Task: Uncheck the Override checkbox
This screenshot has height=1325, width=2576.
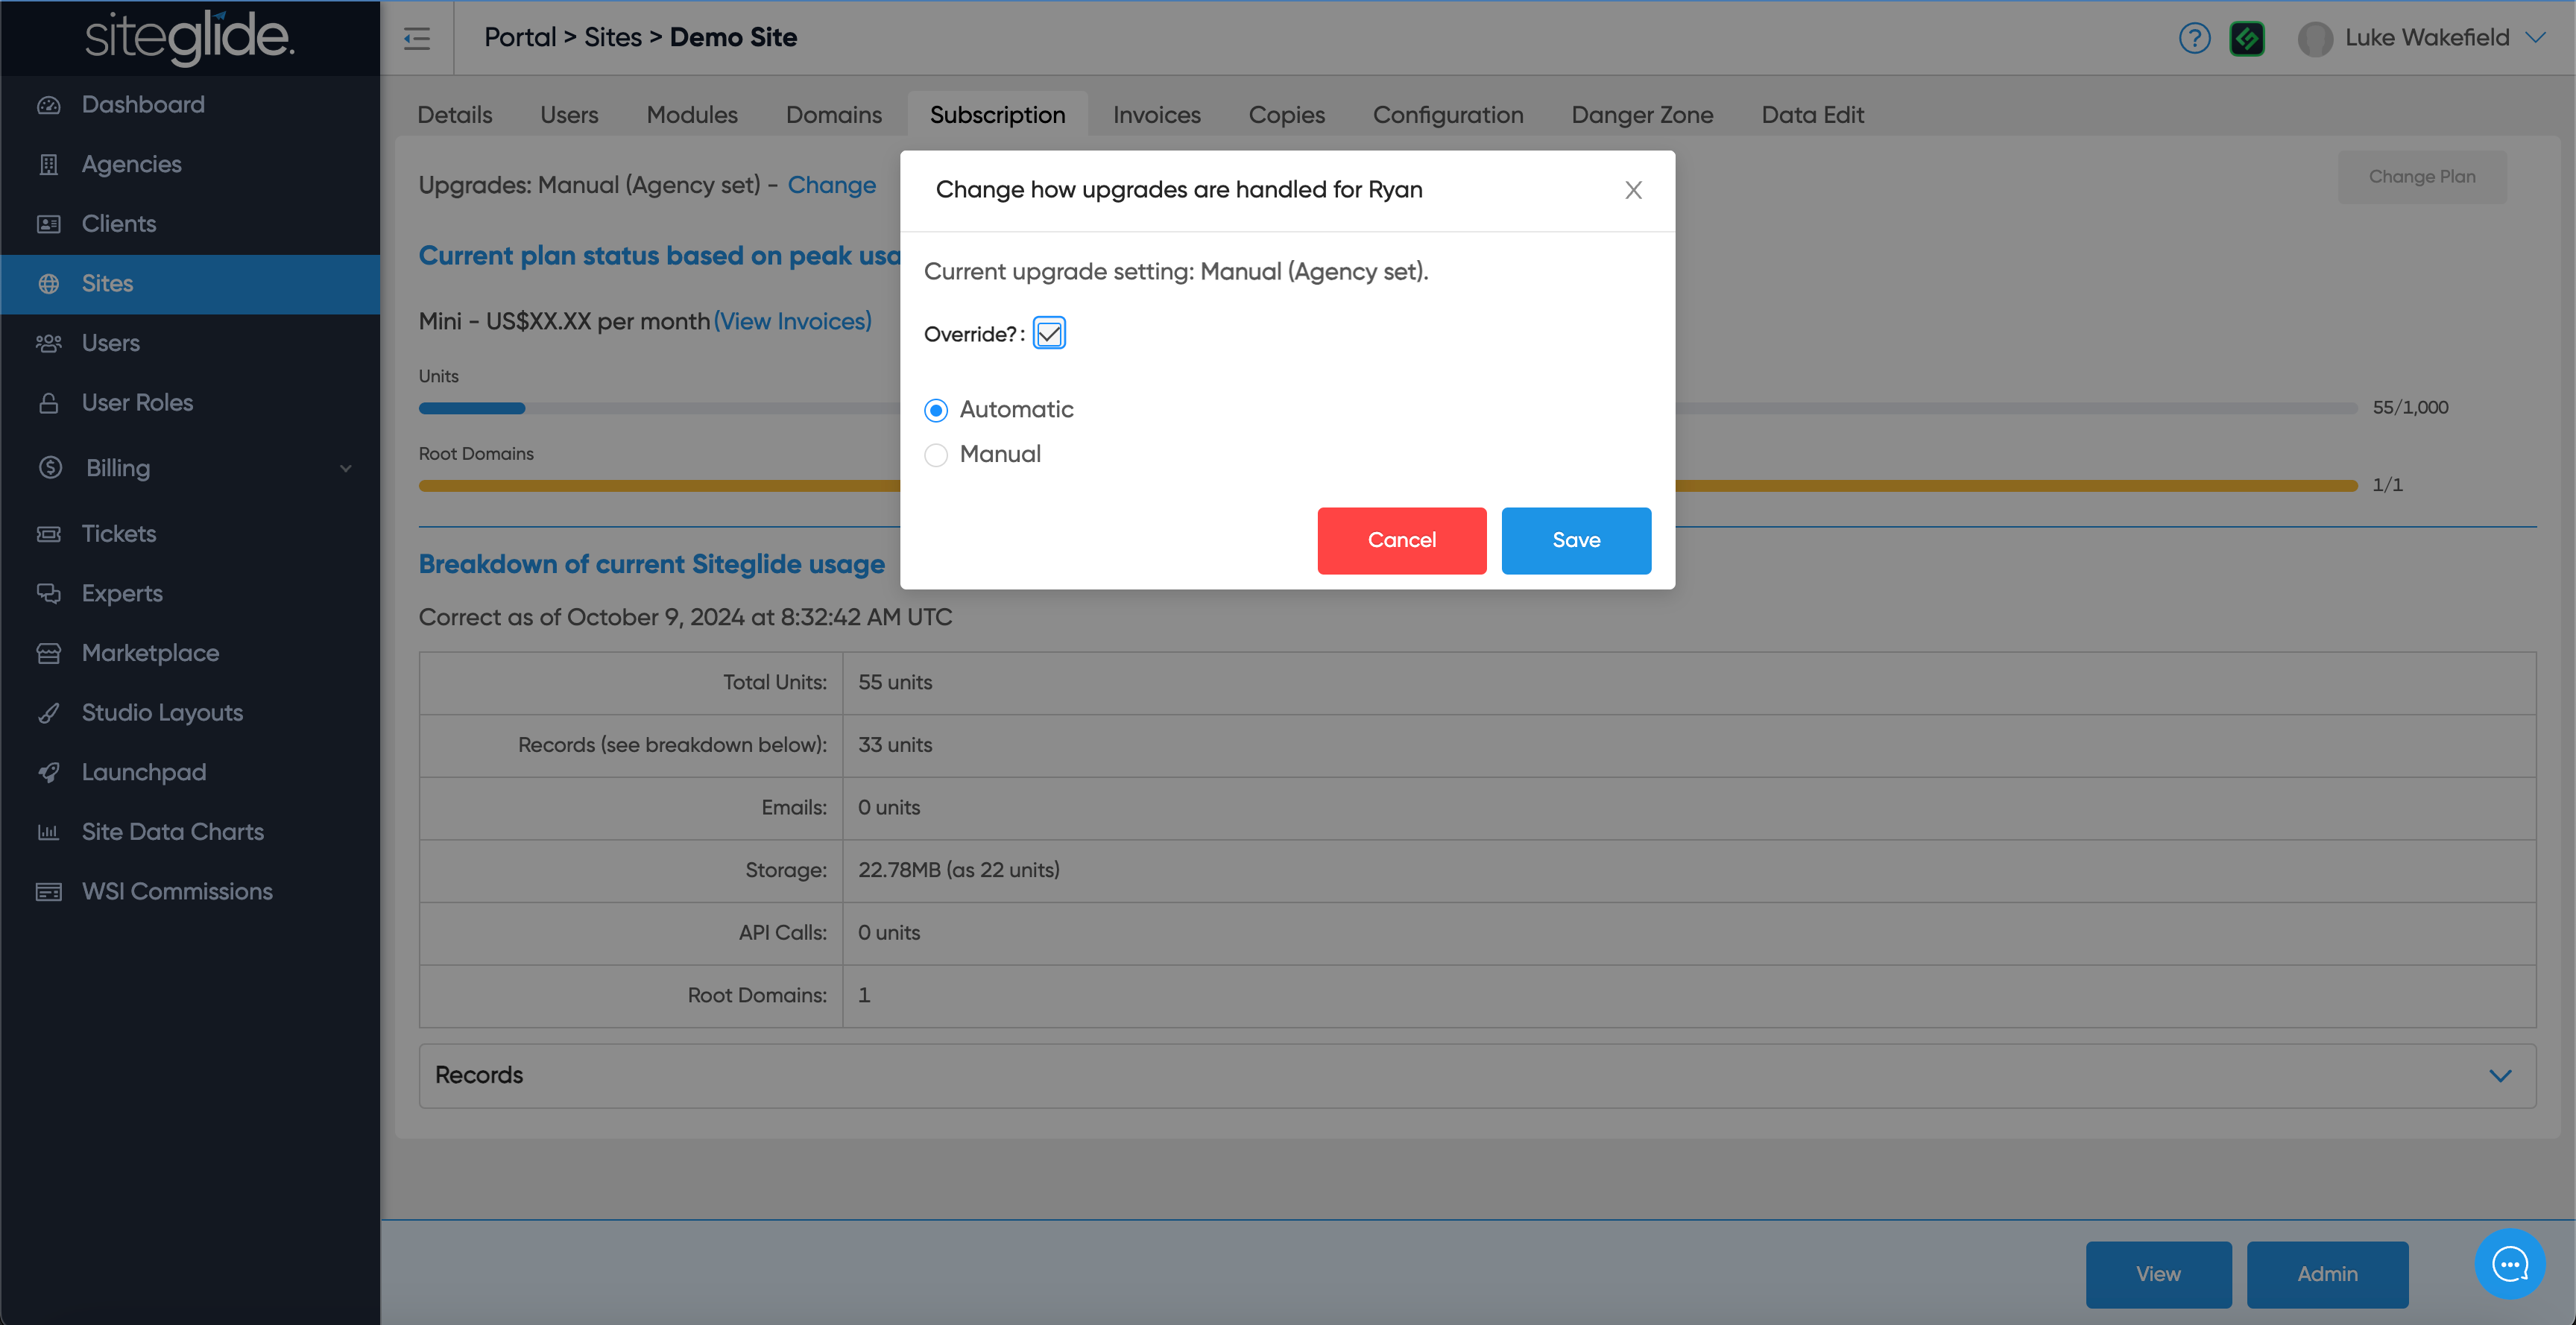Action: [1049, 334]
